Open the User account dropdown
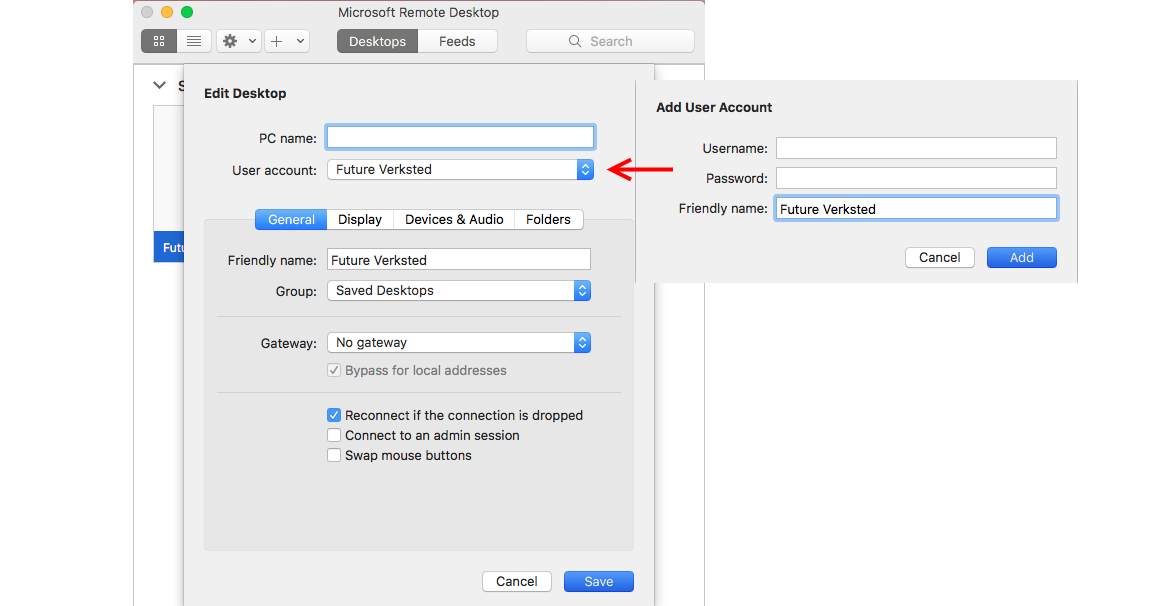 click(460, 170)
